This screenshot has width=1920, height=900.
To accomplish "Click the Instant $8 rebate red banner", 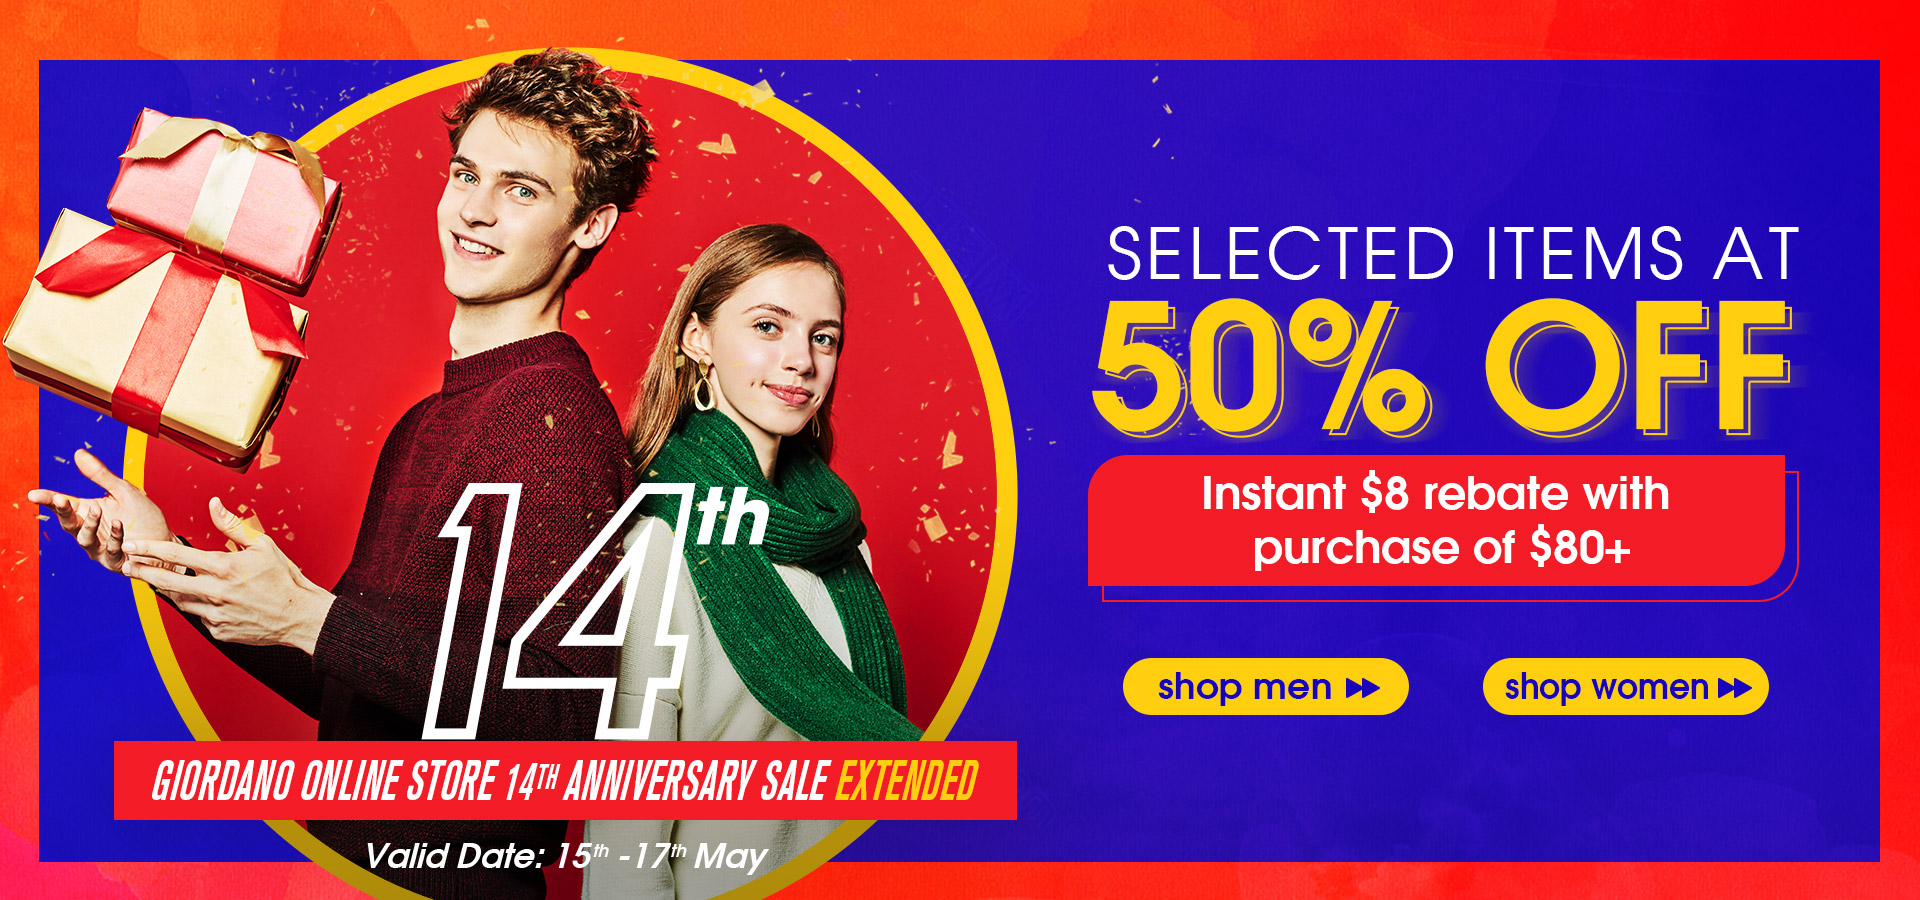I will [1437, 521].
